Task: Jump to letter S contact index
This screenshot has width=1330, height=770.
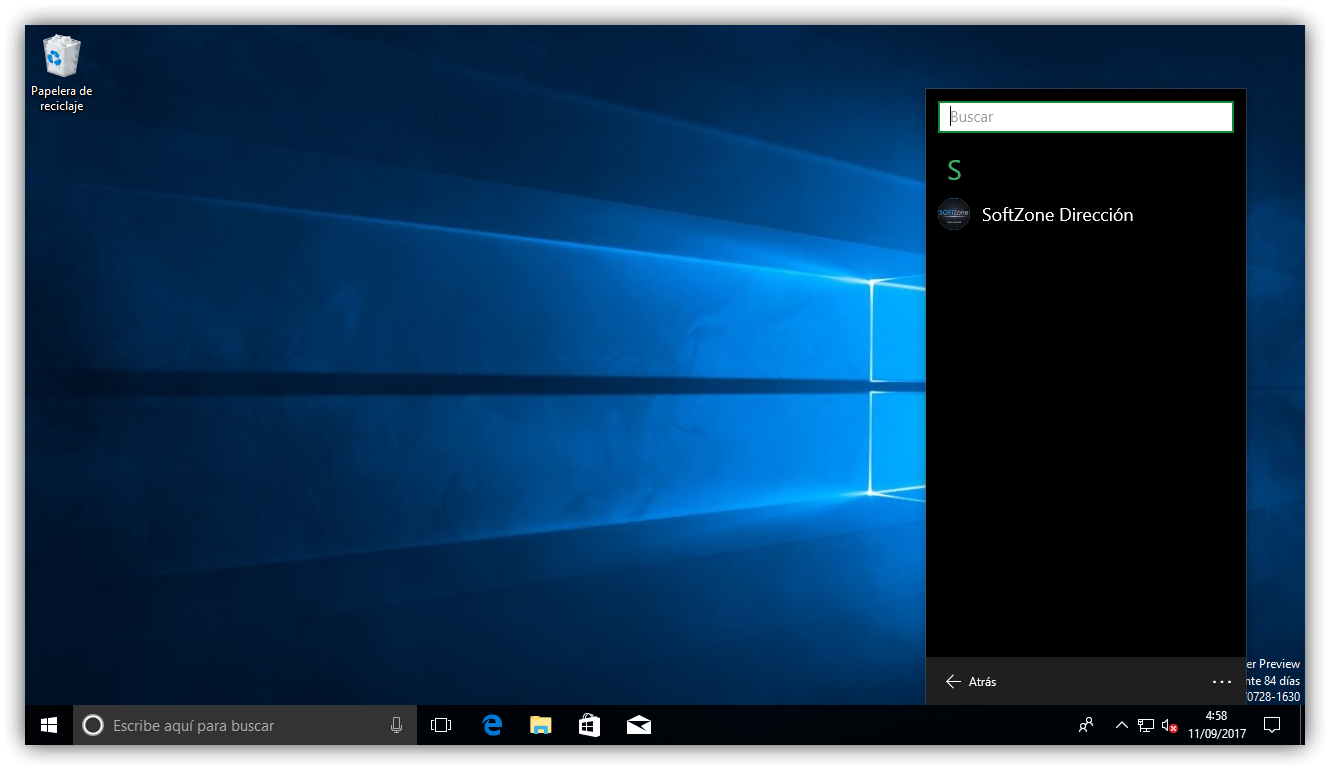Action: tap(954, 171)
